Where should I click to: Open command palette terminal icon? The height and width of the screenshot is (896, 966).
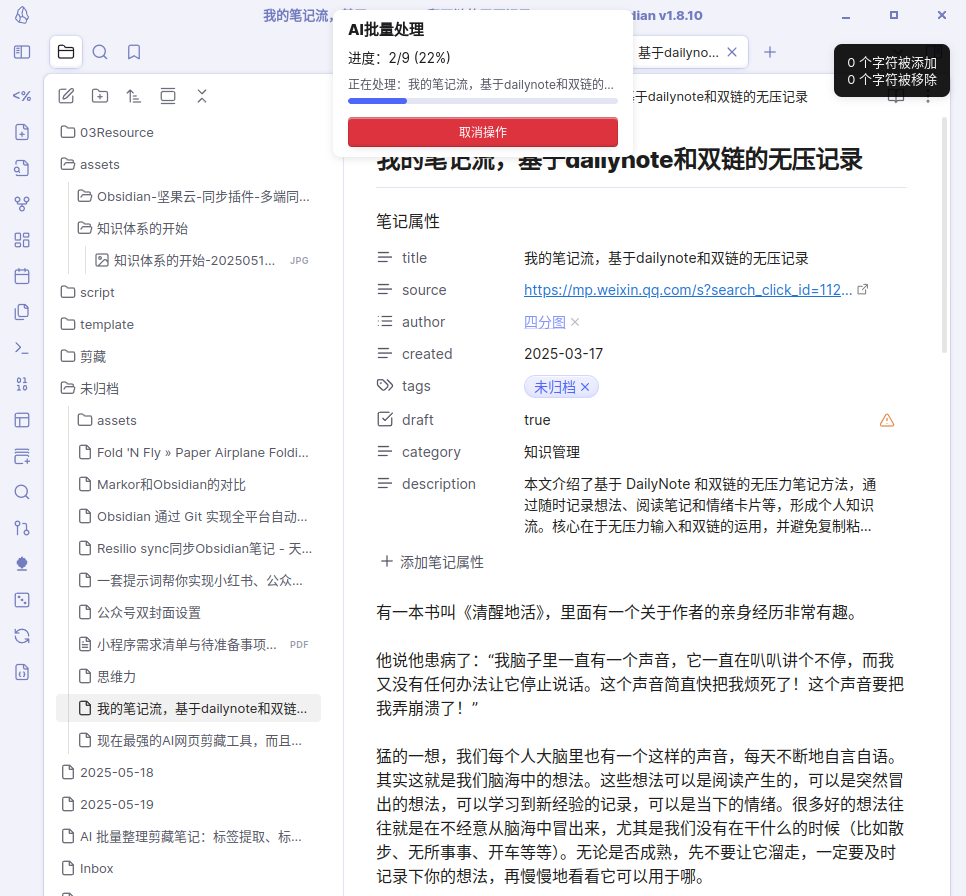coord(22,348)
